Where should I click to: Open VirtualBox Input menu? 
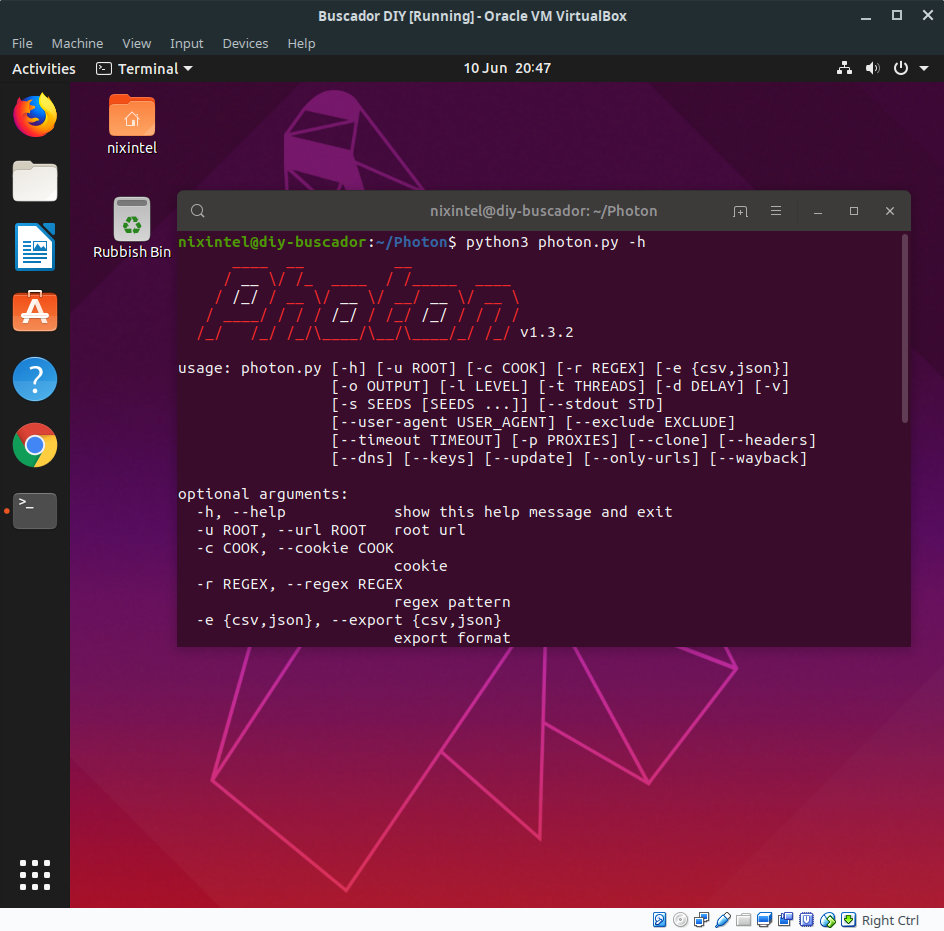(187, 43)
